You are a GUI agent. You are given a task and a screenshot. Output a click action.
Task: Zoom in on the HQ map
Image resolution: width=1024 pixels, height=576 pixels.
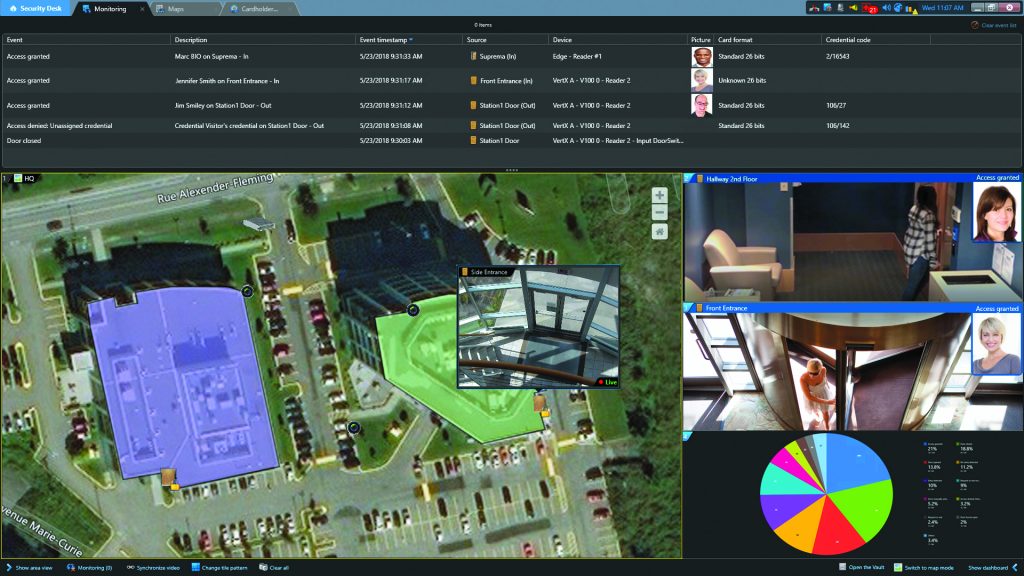pos(658,195)
